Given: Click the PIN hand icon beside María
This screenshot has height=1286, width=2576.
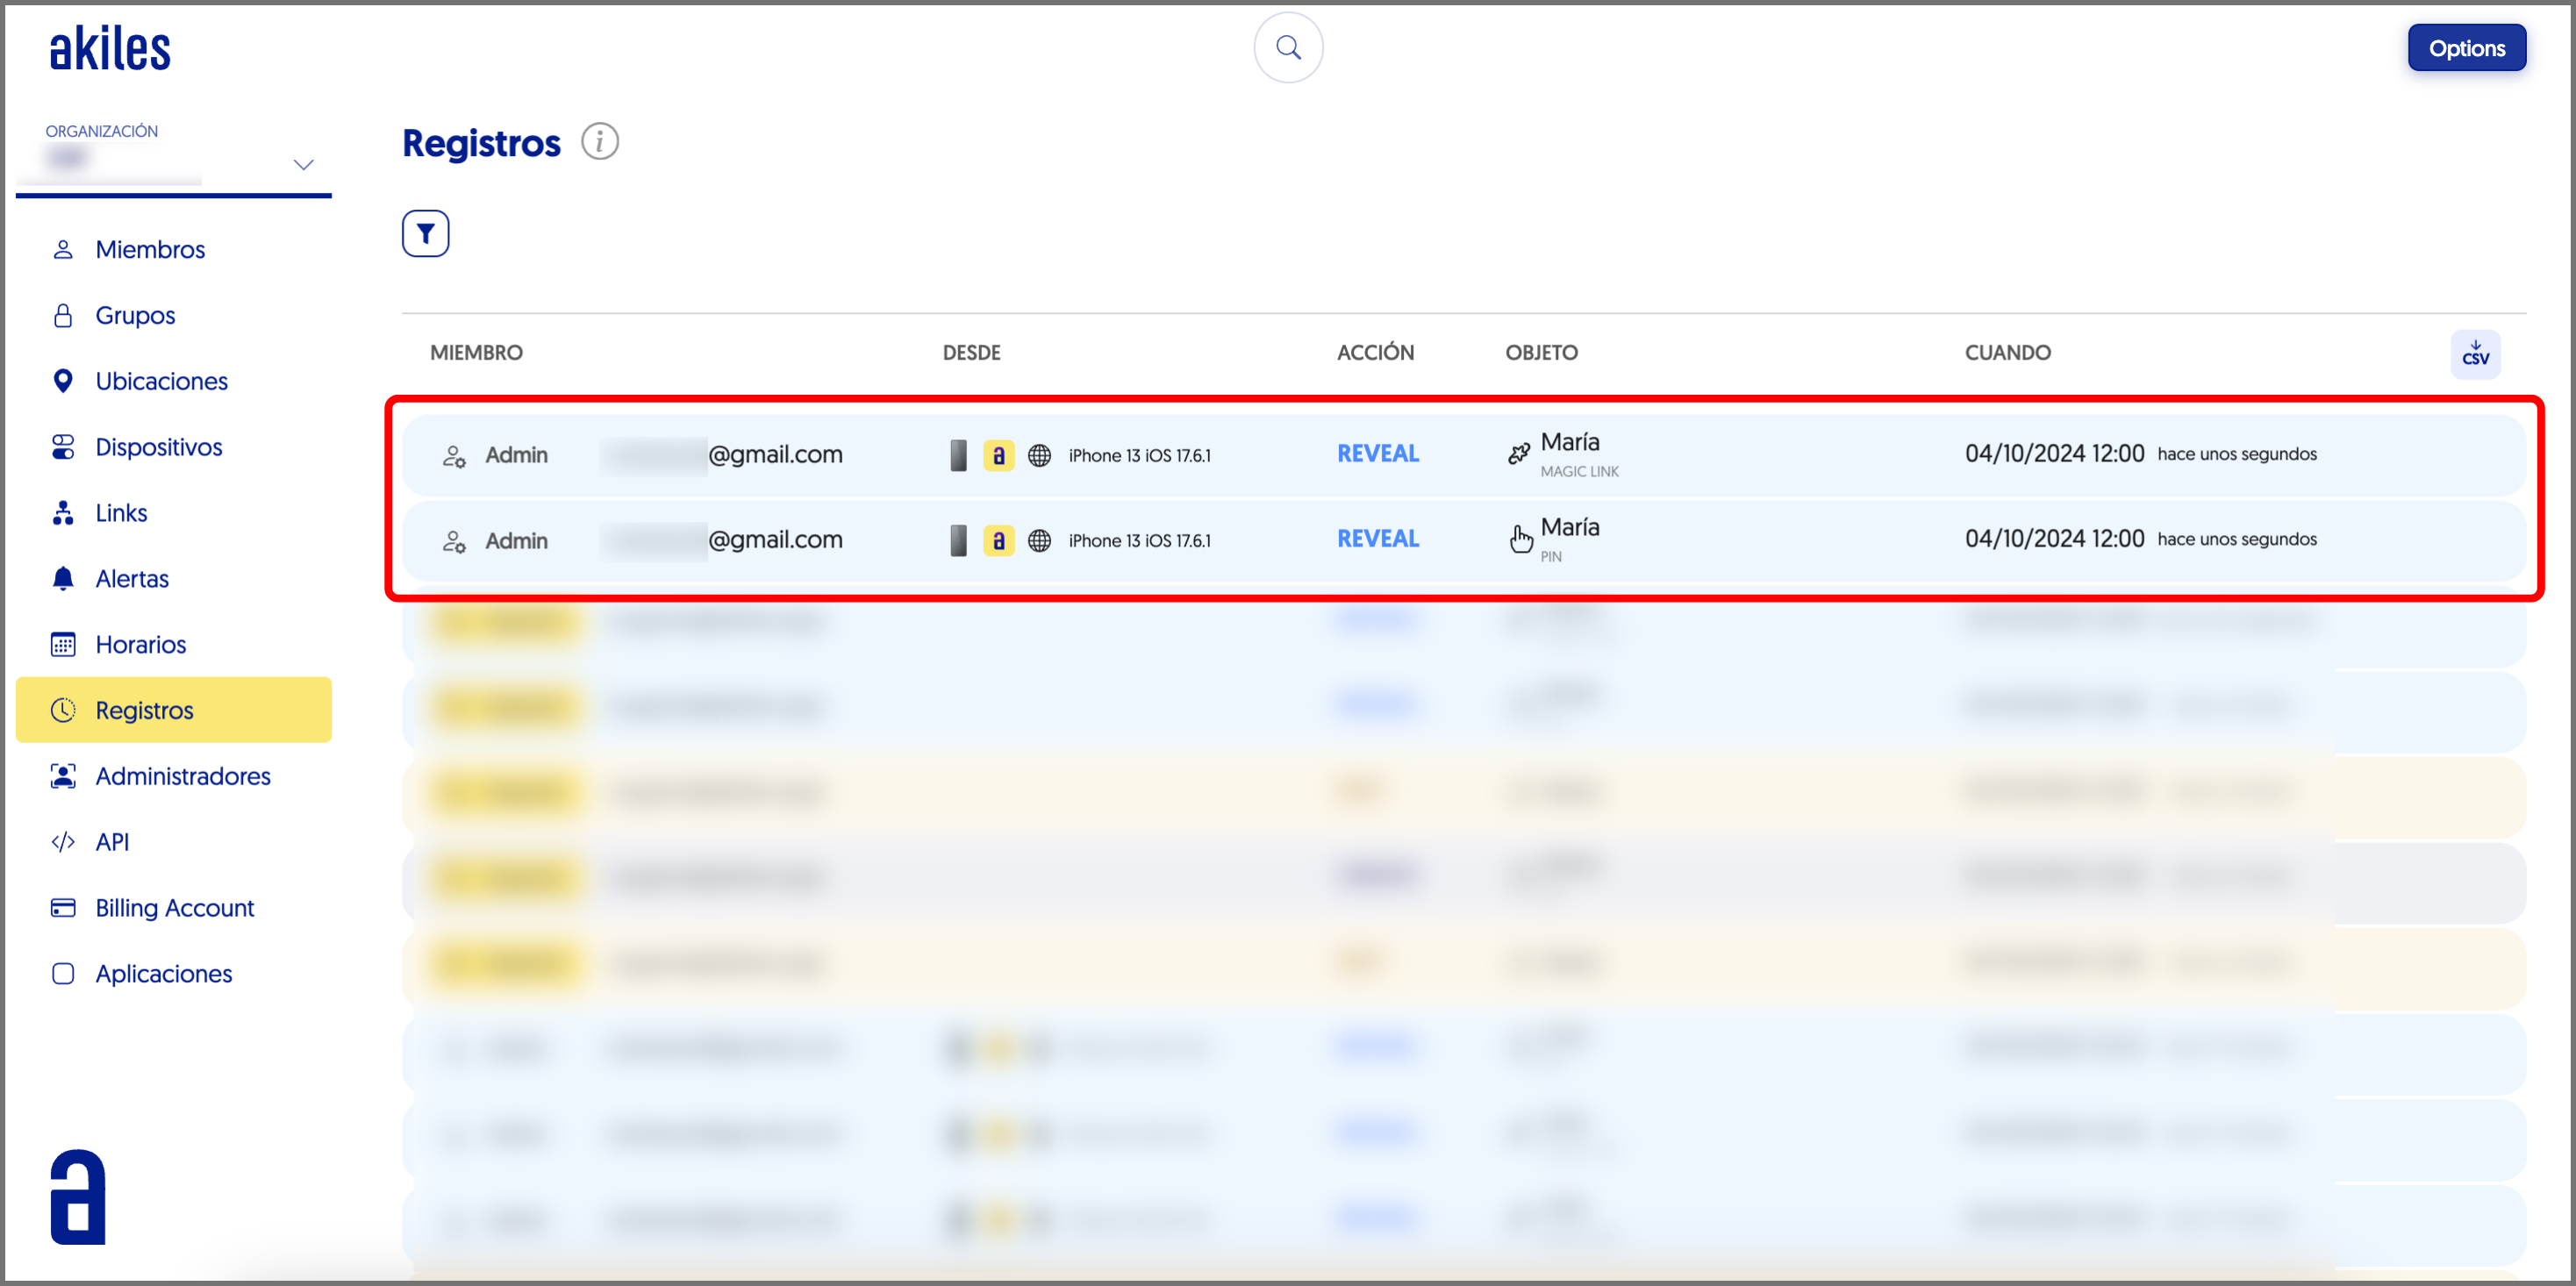Looking at the screenshot, I should pos(1520,540).
